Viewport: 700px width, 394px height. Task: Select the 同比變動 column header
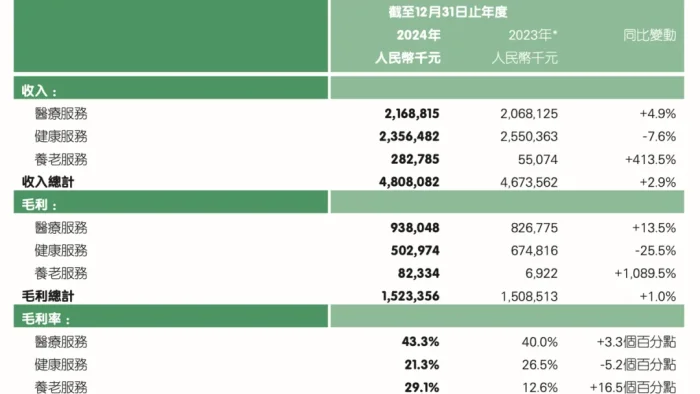tap(650, 35)
